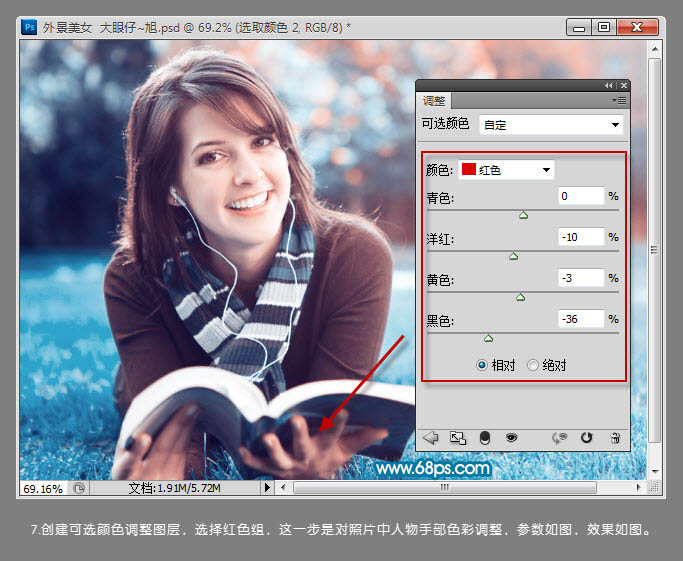This screenshot has height=561, width=683.
Task: Click the clip to layer circle icon
Action: (x=484, y=438)
